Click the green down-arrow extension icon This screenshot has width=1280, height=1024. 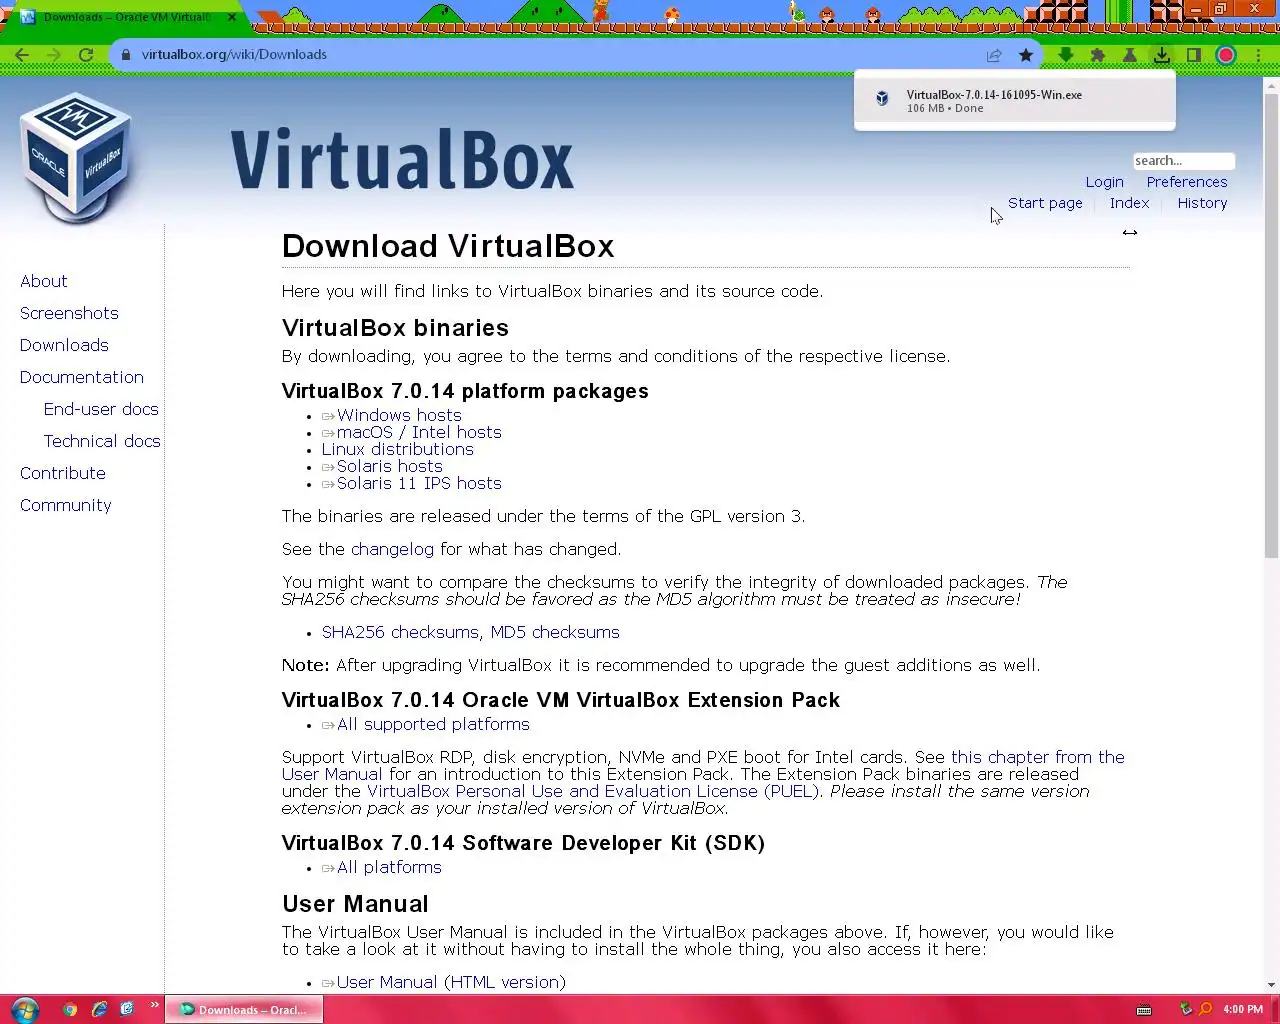coord(1066,55)
